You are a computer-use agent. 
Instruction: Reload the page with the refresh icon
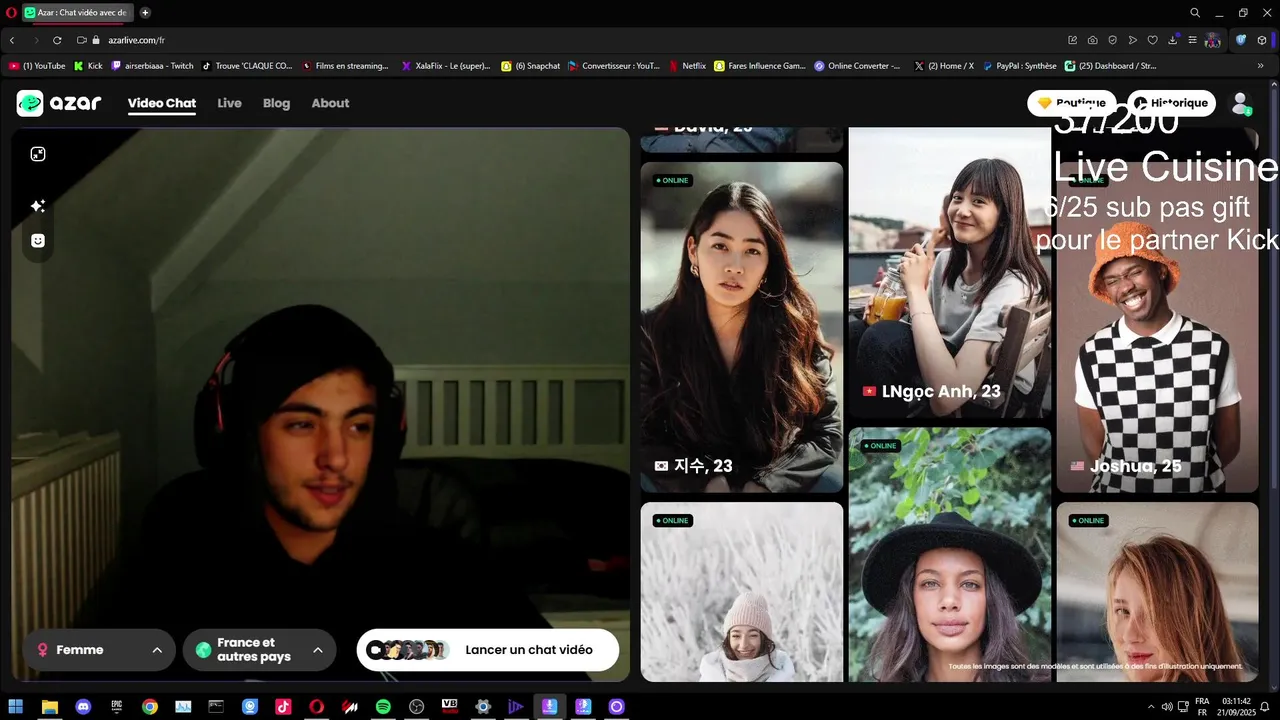57,40
